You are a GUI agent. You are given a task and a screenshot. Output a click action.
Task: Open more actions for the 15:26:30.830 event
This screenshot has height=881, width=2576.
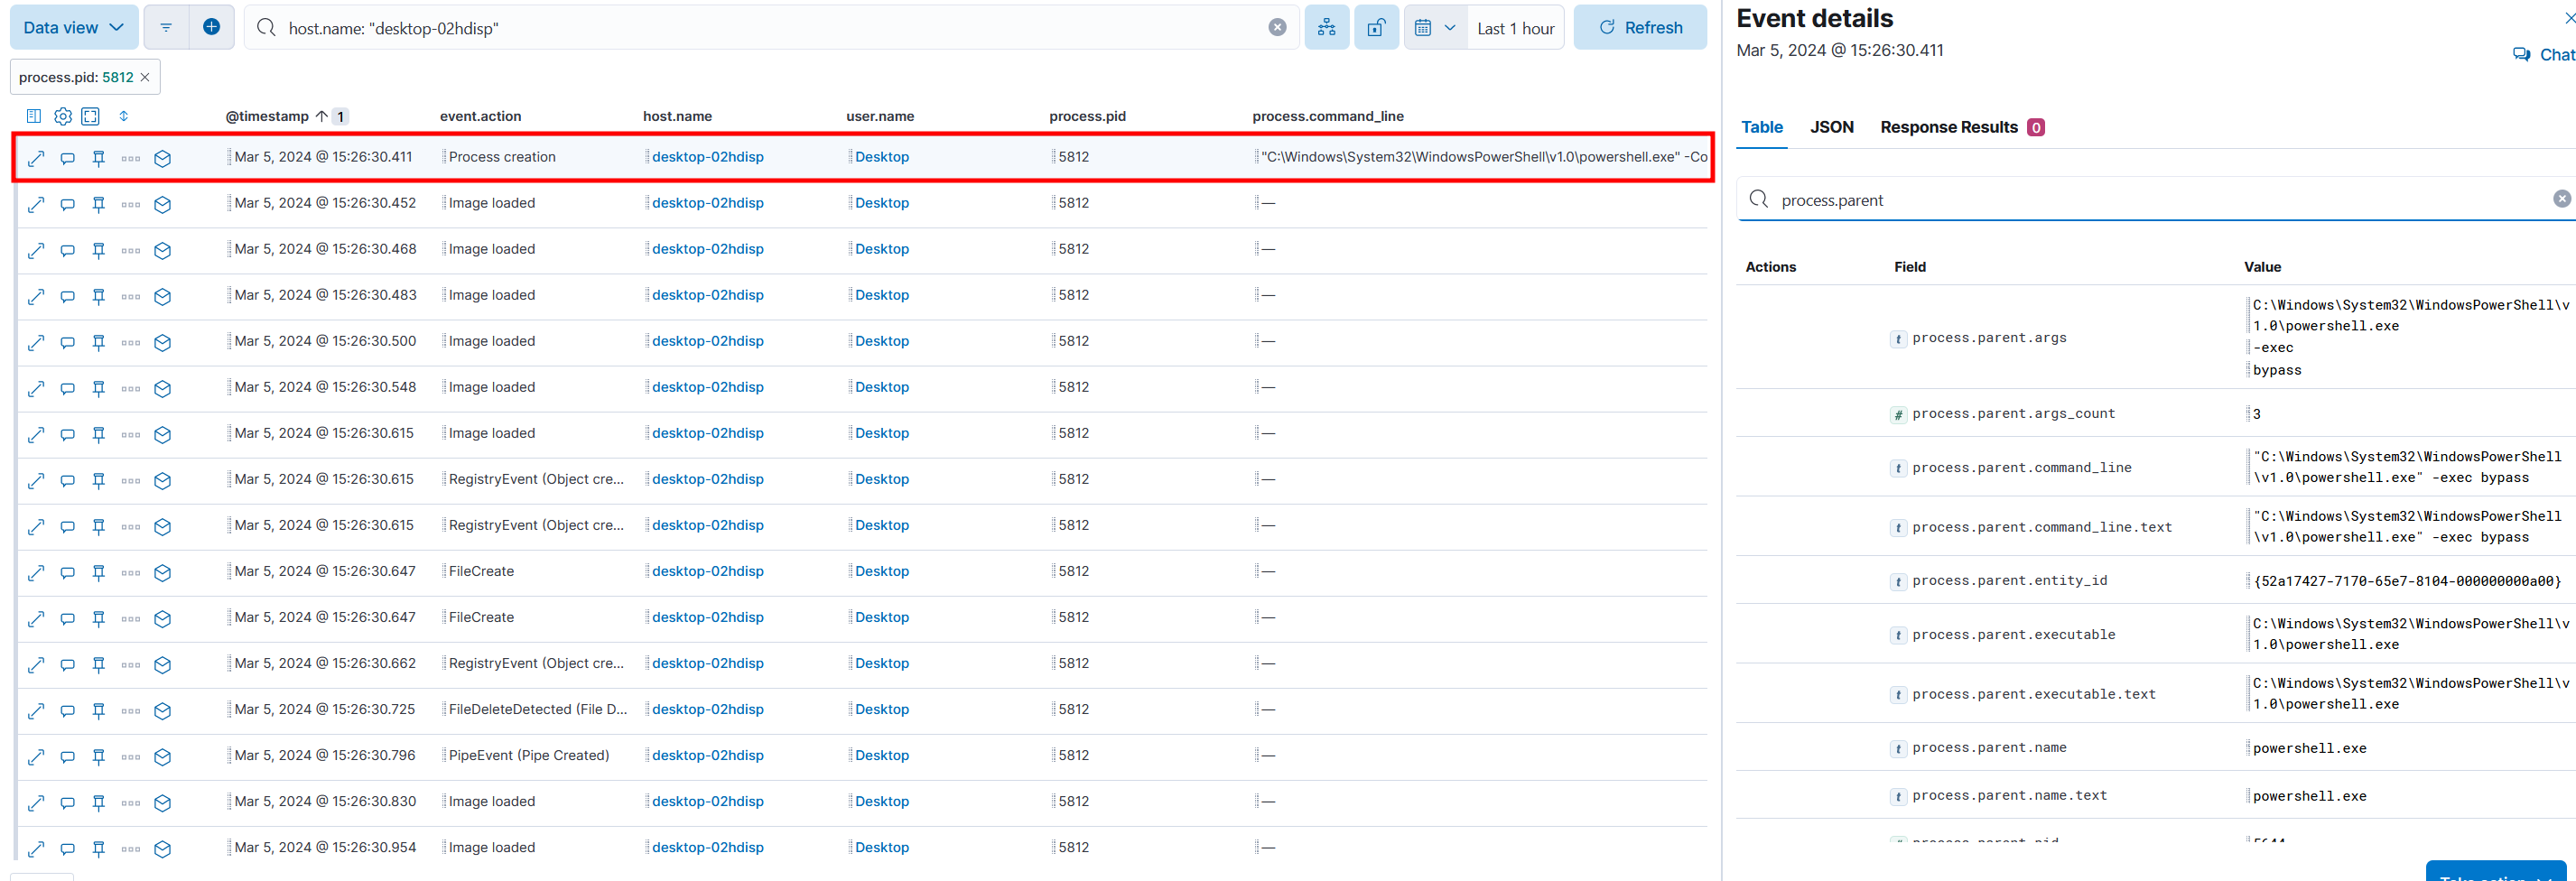point(131,802)
